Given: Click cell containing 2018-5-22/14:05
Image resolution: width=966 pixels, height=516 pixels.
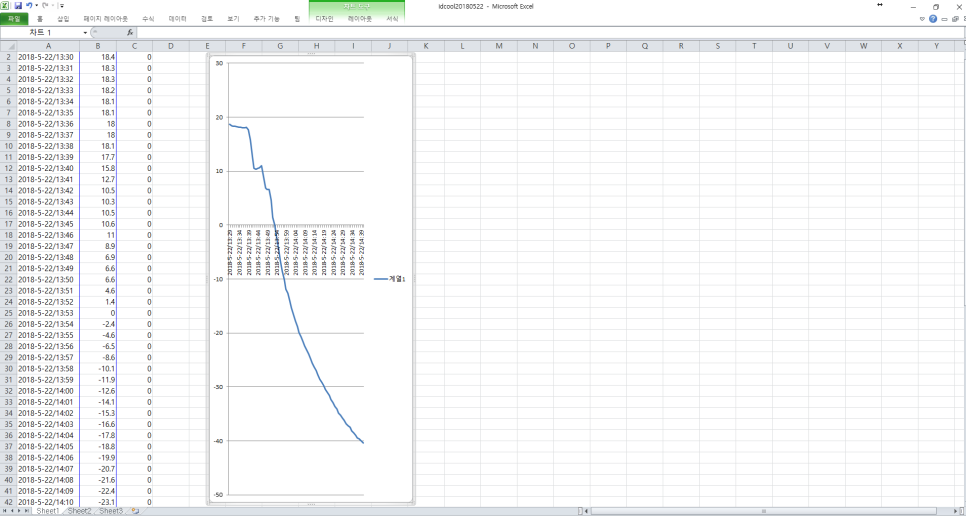Looking at the screenshot, I should coord(48,446).
